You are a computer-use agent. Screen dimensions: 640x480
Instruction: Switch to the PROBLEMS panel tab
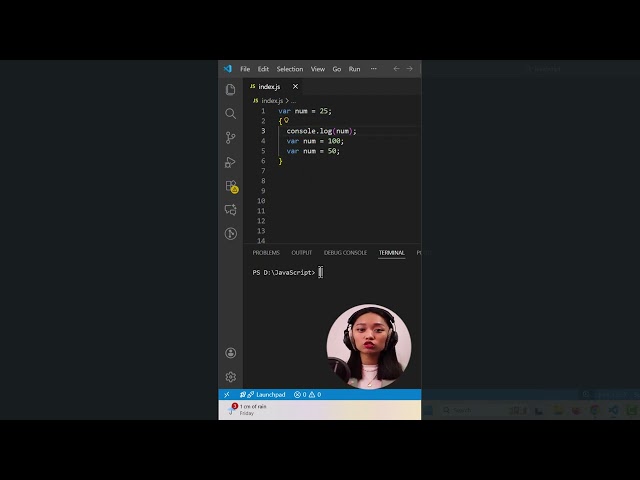[266, 253]
